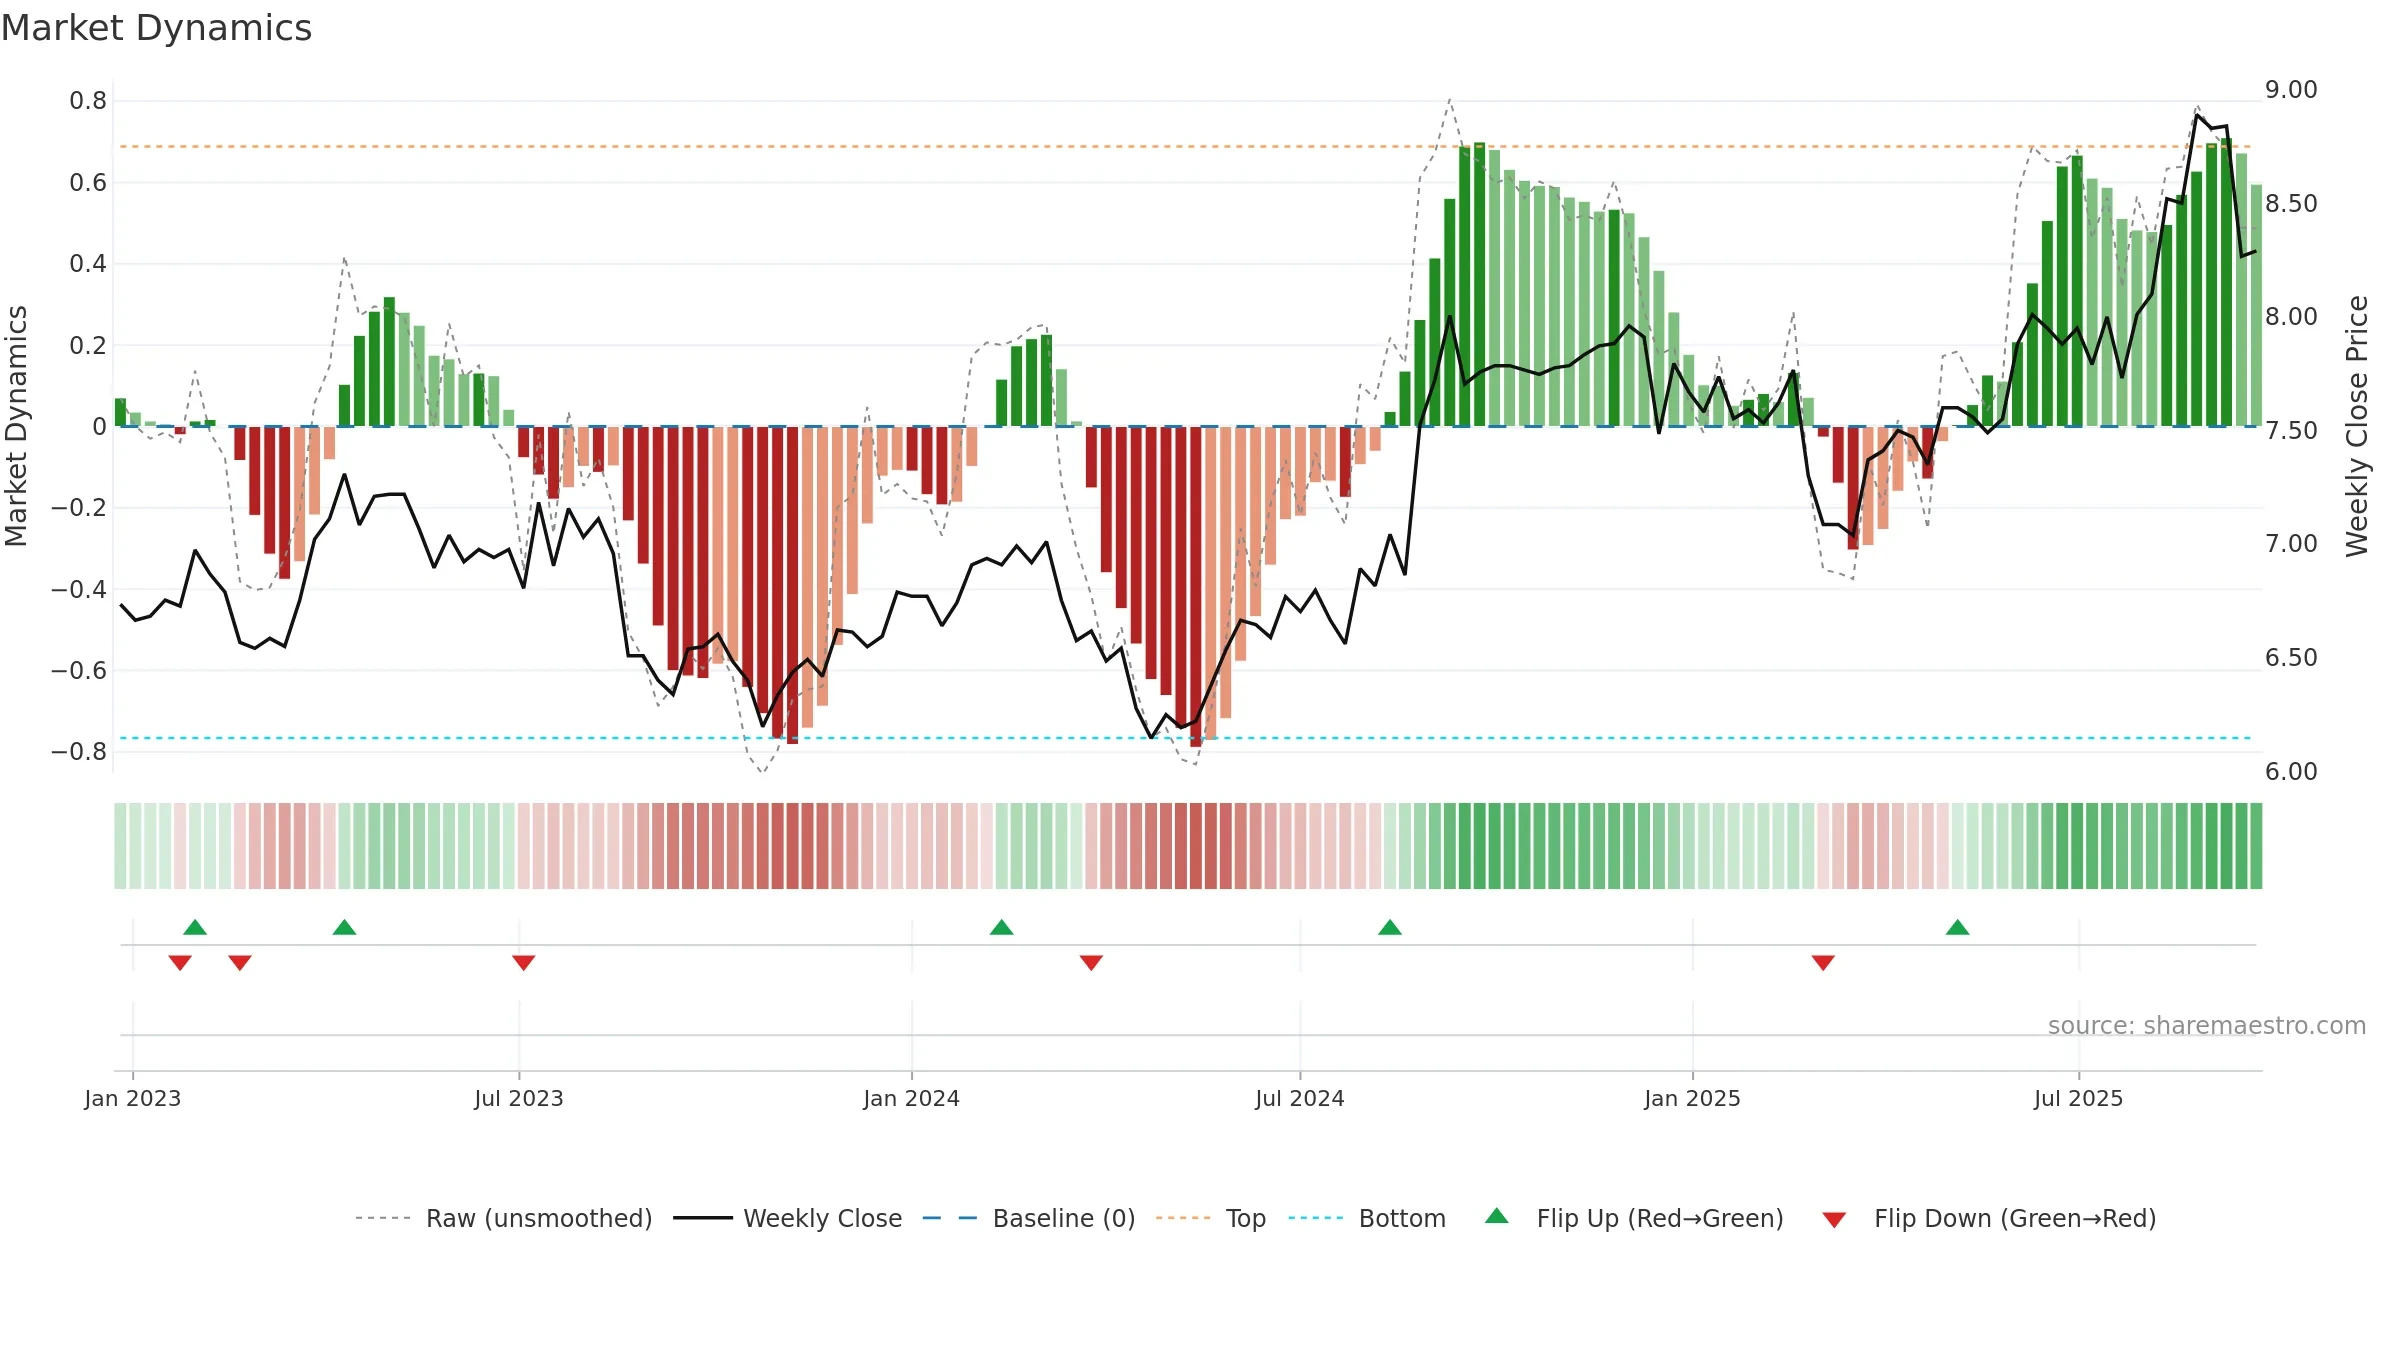Image resolution: width=2400 pixels, height=1350 pixels.
Task: Click the 9.00 price axis label
Action: (2291, 90)
